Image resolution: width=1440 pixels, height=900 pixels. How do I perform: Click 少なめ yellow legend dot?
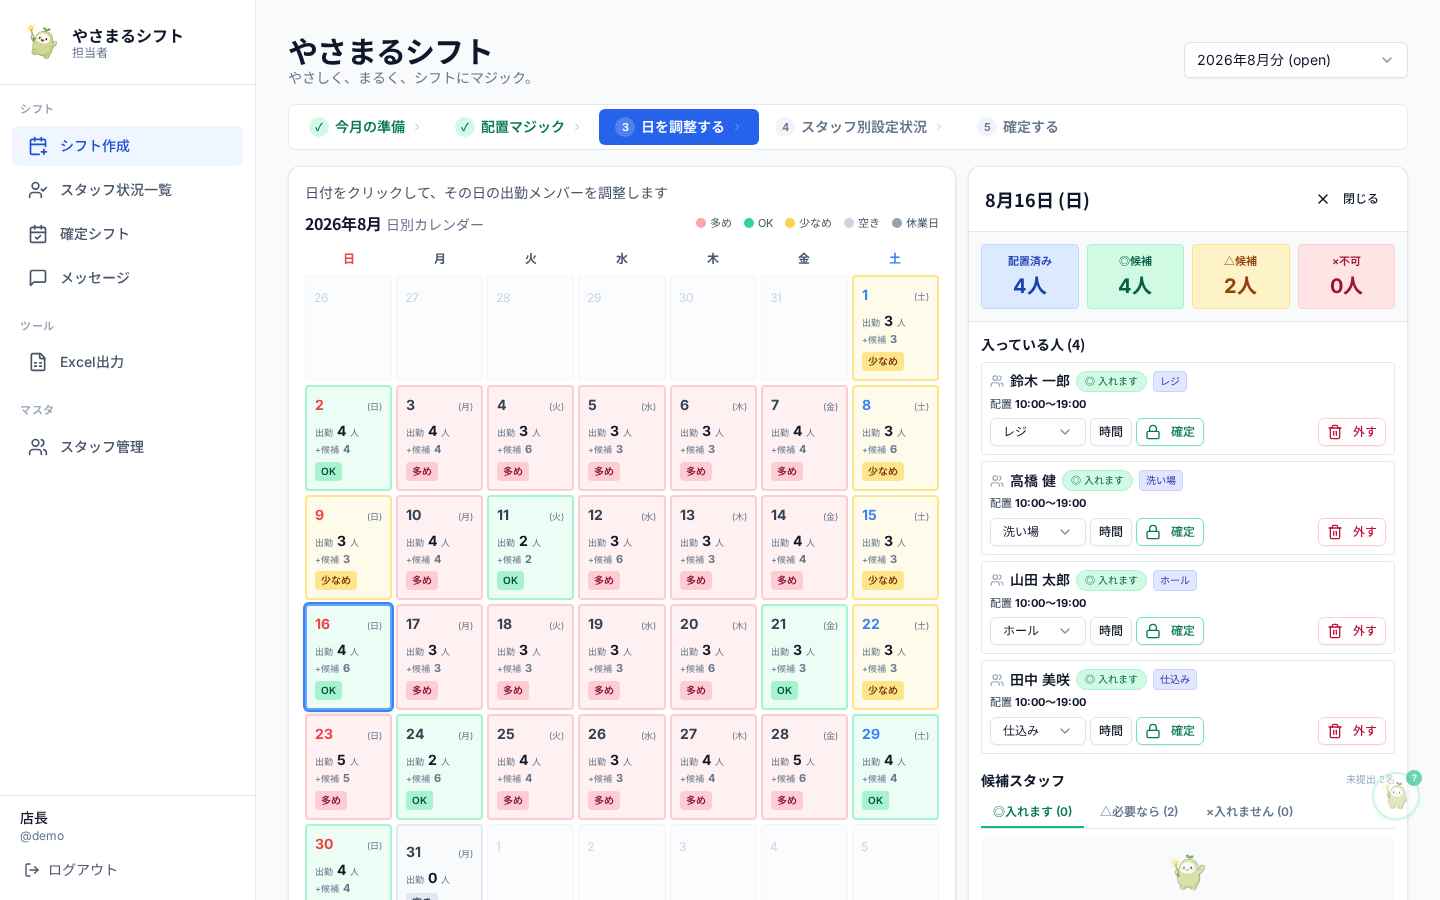pos(790,223)
